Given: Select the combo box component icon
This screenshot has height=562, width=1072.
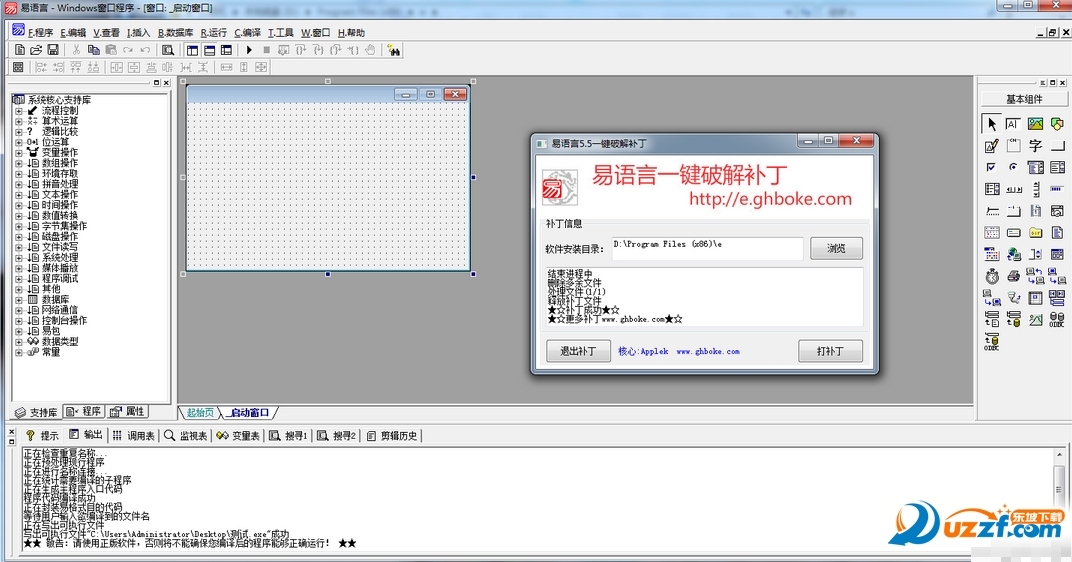Looking at the screenshot, I should 1035,167.
